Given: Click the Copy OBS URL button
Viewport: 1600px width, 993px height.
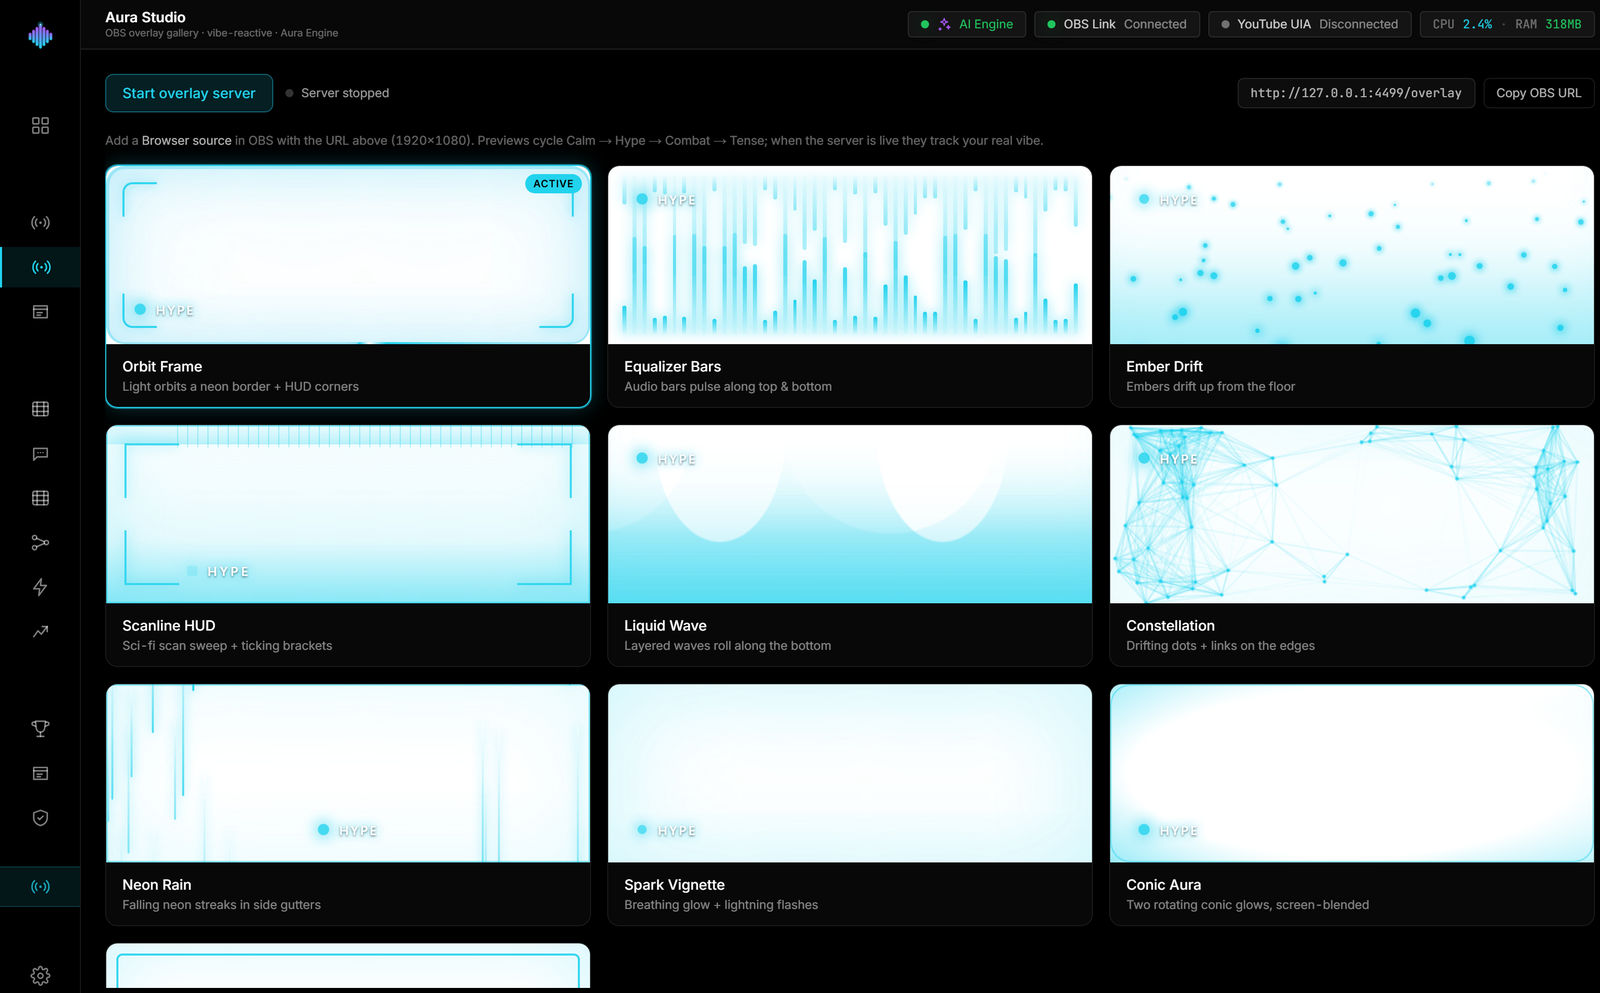Looking at the screenshot, I should click(1538, 93).
